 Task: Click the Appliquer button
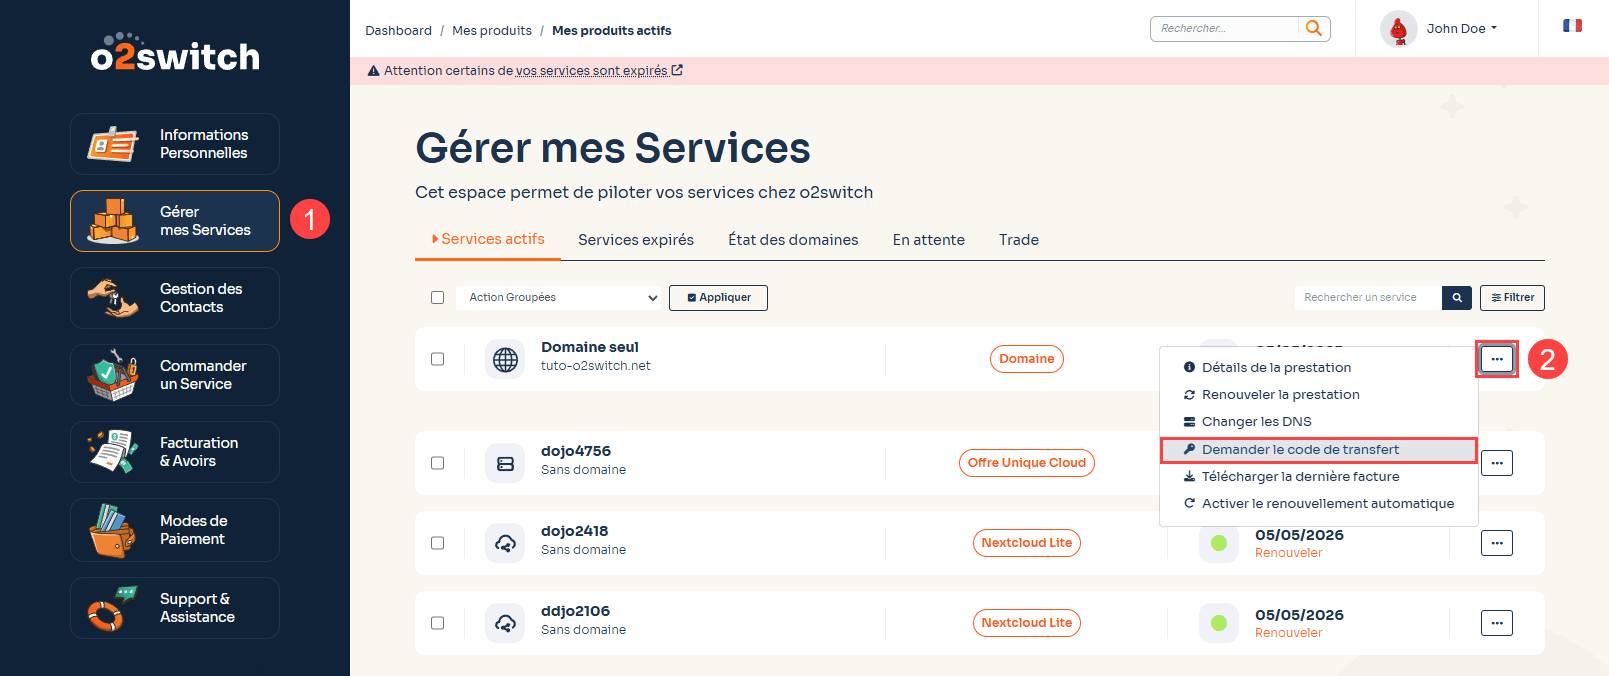[x=718, y=297]
